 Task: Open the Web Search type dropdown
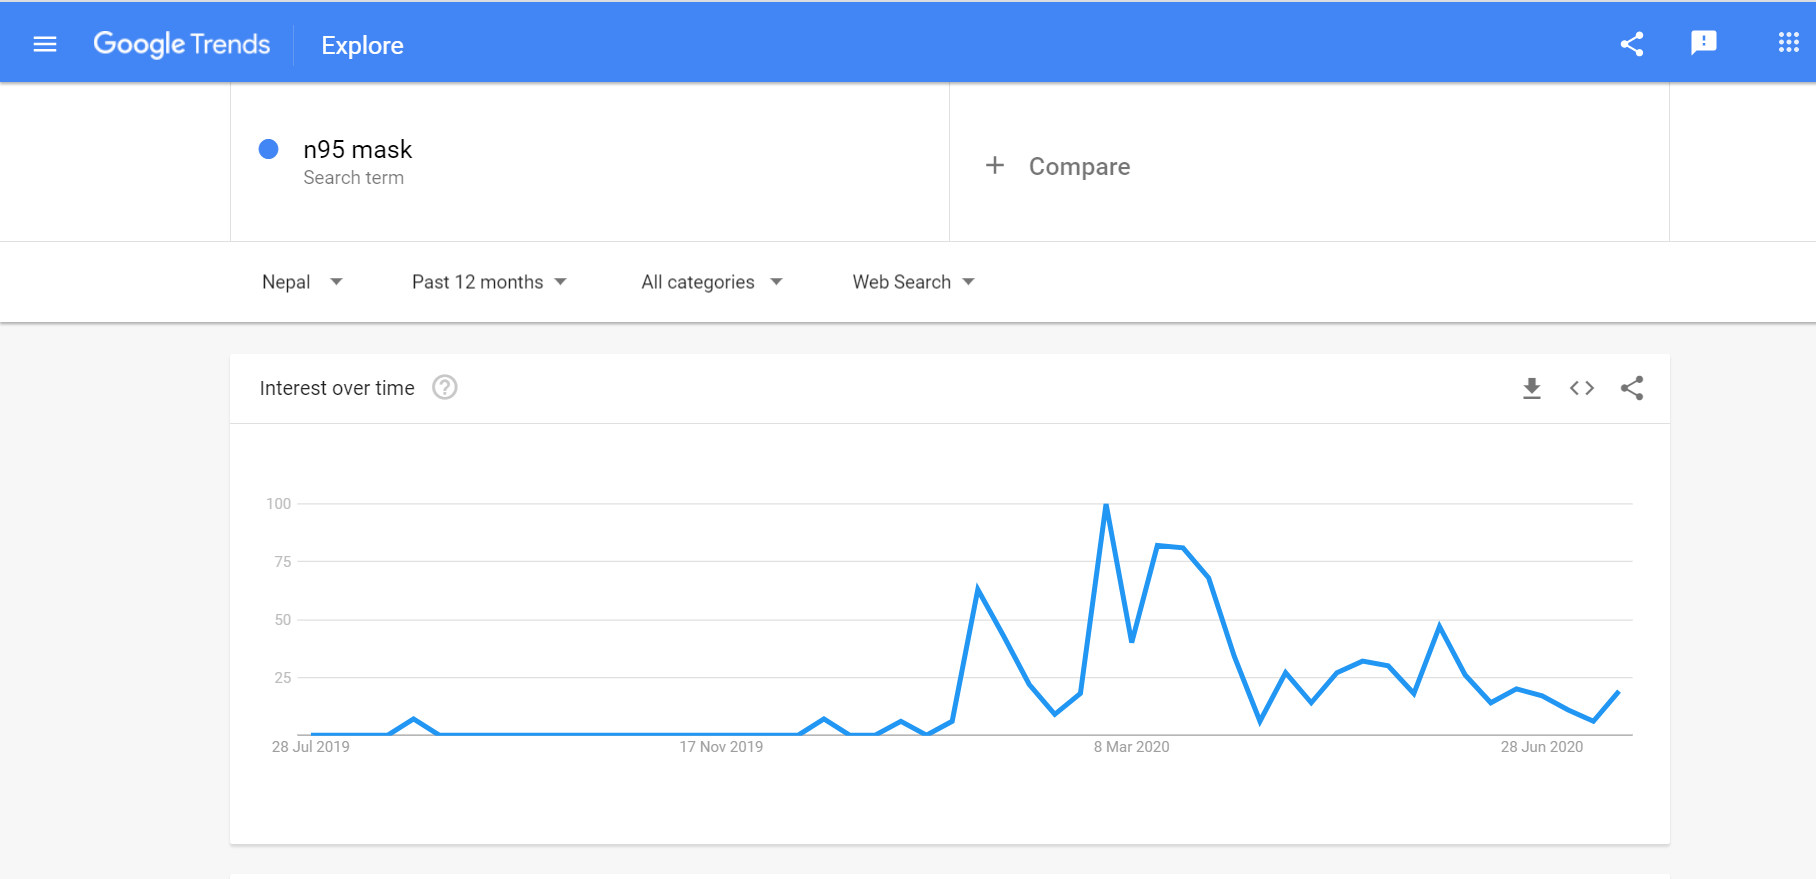click(x=913, y=282)
